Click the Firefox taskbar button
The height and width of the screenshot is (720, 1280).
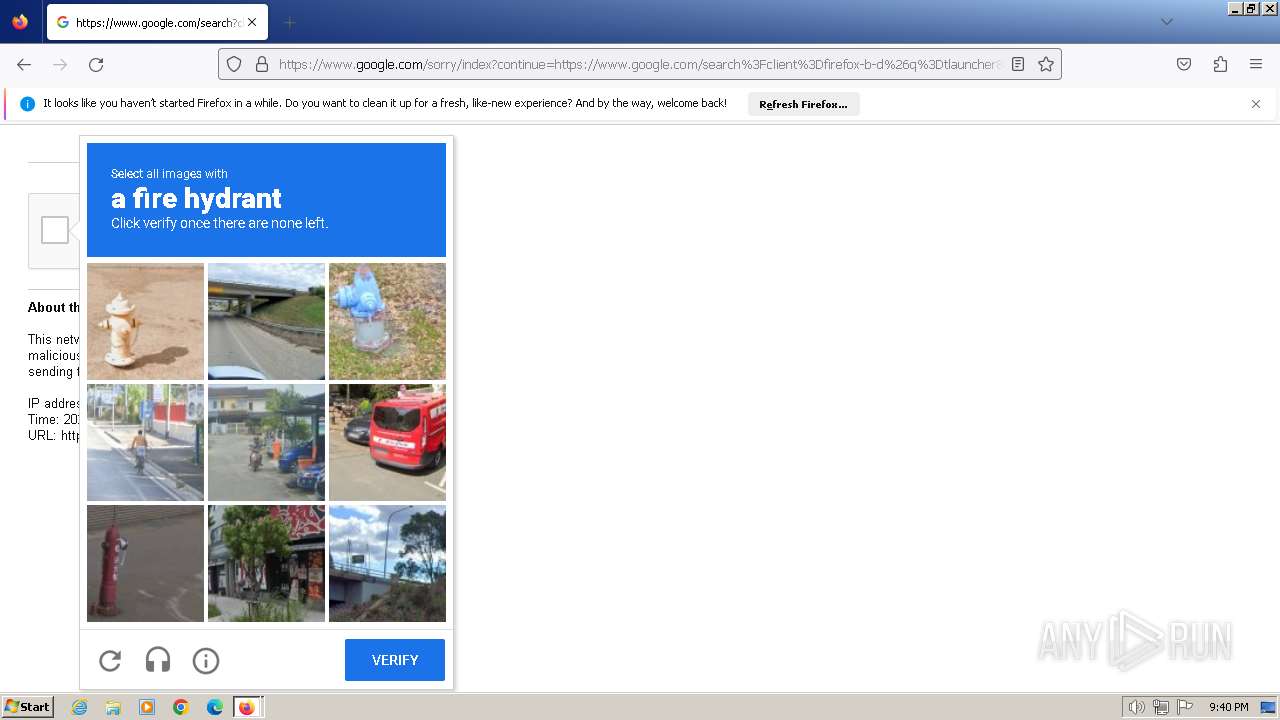[247, 707]
